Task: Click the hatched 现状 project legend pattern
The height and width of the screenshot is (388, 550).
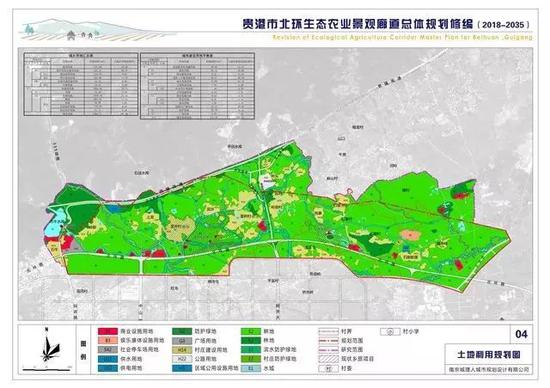Action: [x=329, y=359]
